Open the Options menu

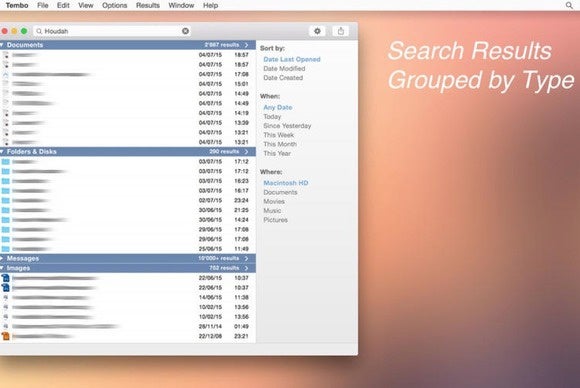pos(114,5)
